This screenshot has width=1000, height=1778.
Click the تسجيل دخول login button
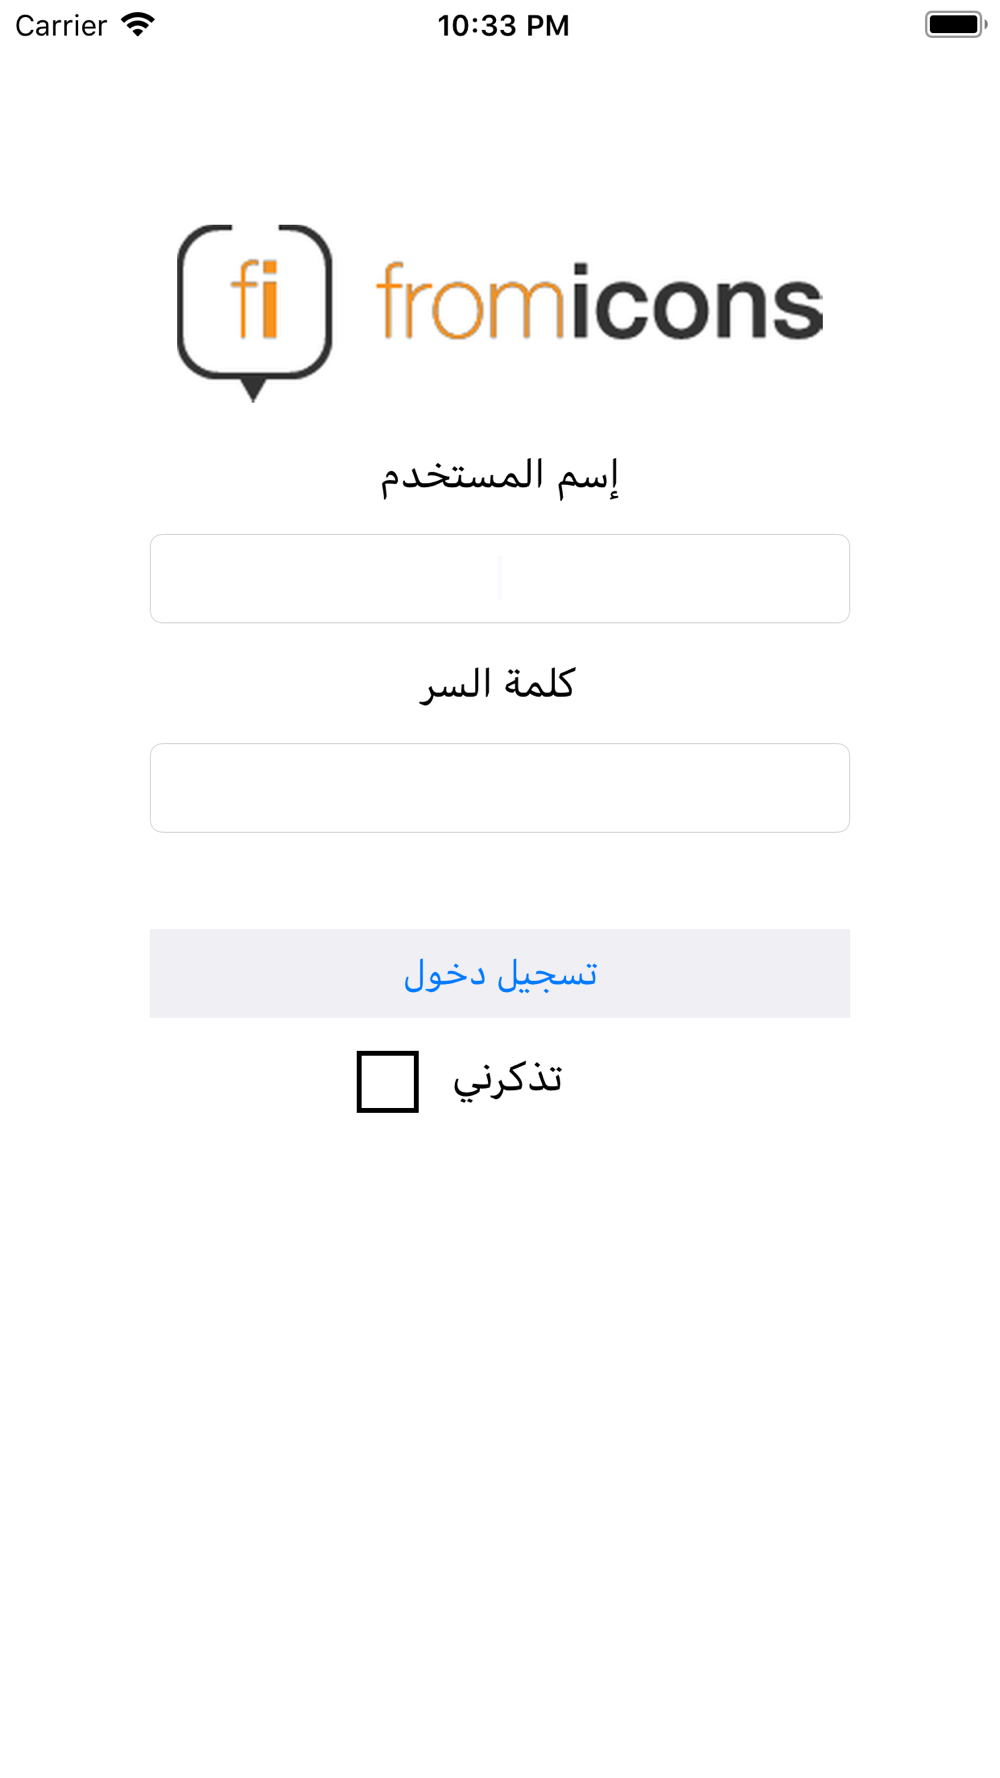point(500,973)
